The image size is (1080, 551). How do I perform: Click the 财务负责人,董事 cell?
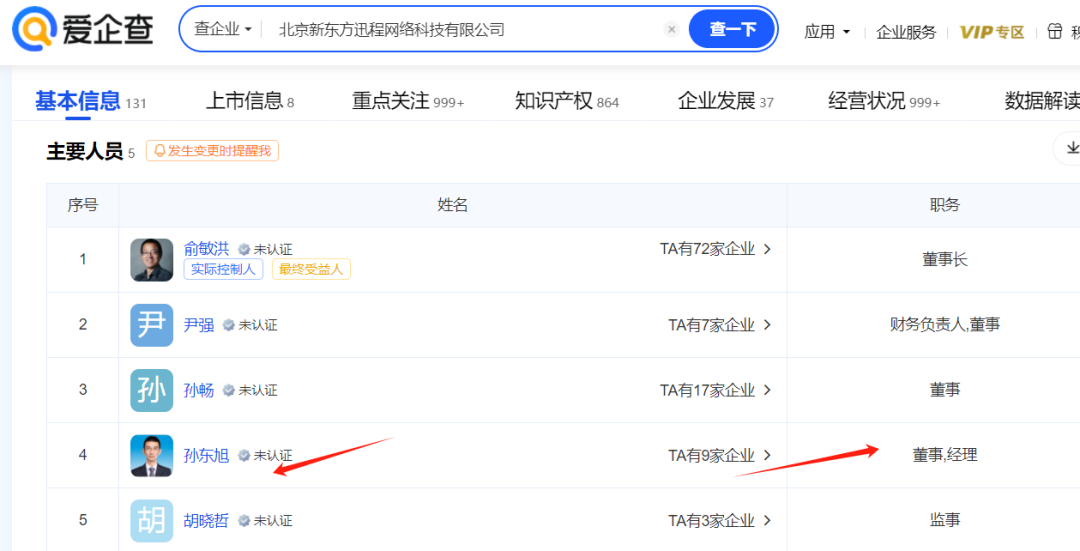click(944, 324)
